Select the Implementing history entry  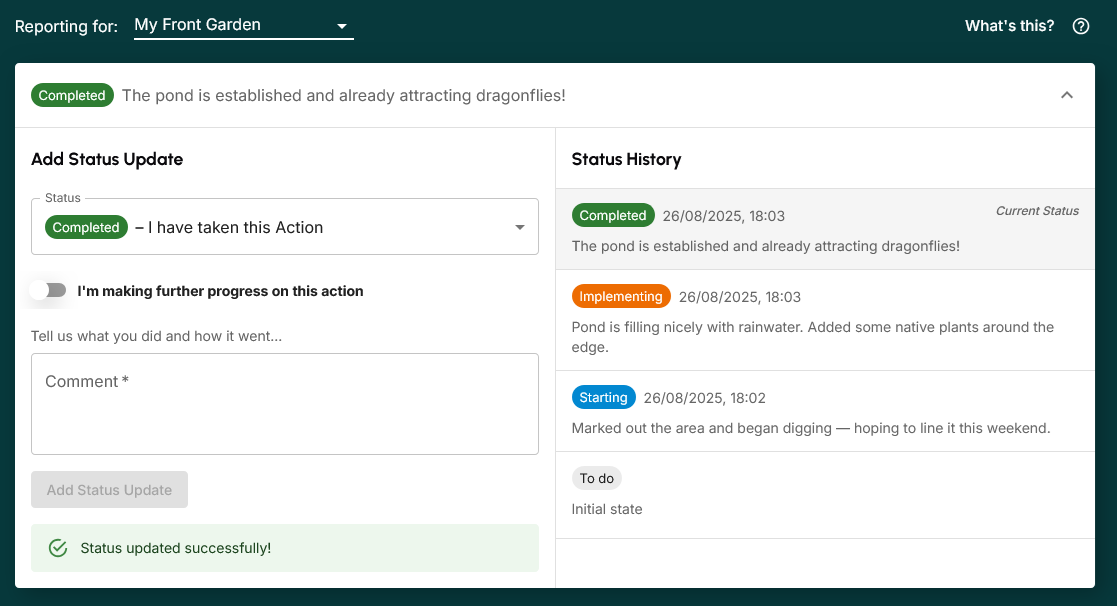(812, 336)
